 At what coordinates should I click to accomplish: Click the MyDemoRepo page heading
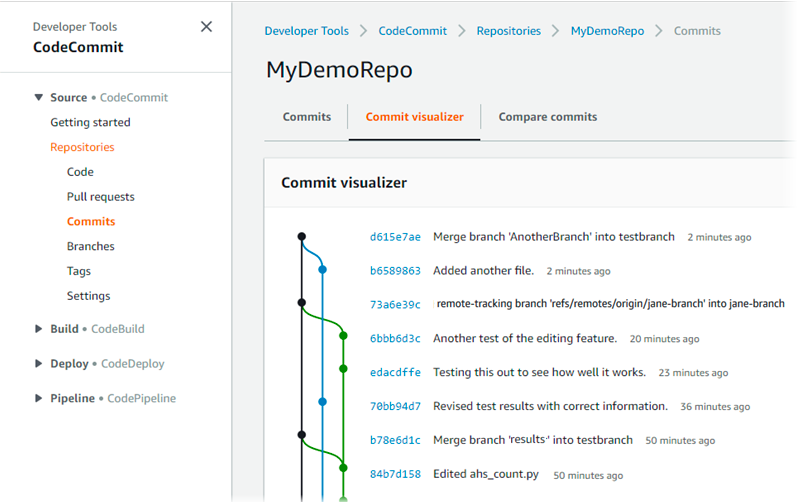tap(339, 70)
